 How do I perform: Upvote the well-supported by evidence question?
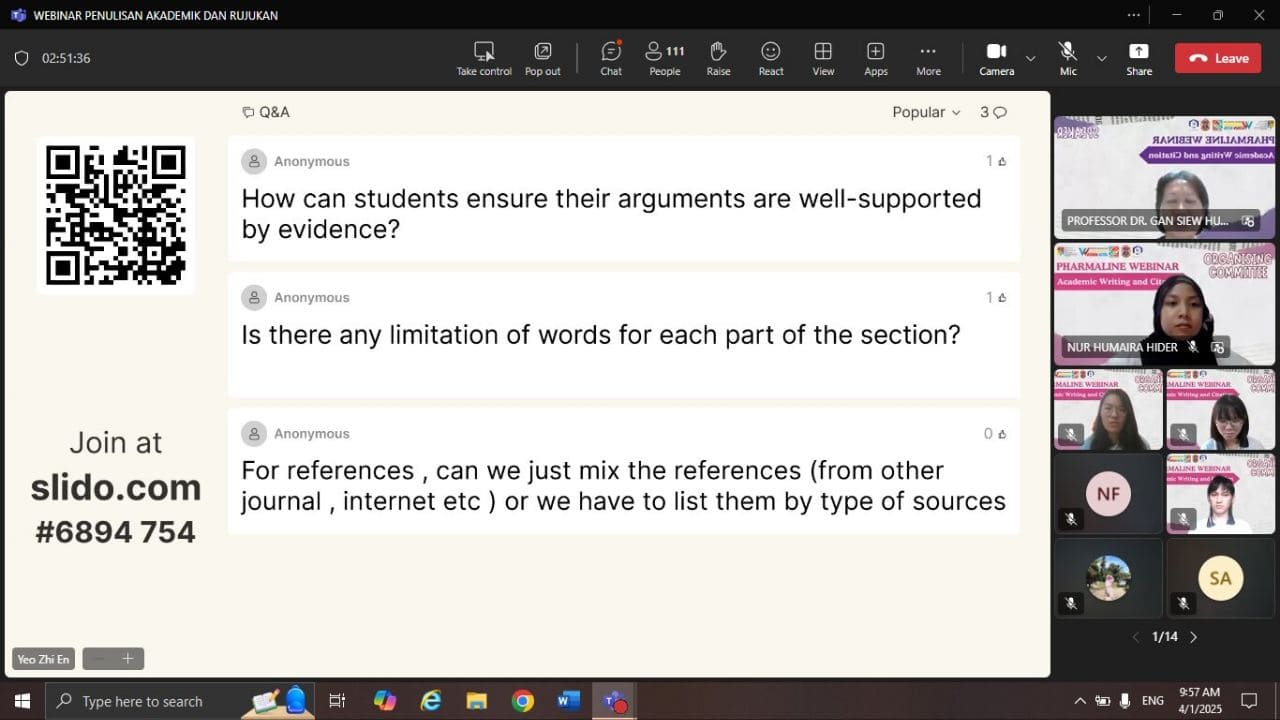(x=1002, y=161)
